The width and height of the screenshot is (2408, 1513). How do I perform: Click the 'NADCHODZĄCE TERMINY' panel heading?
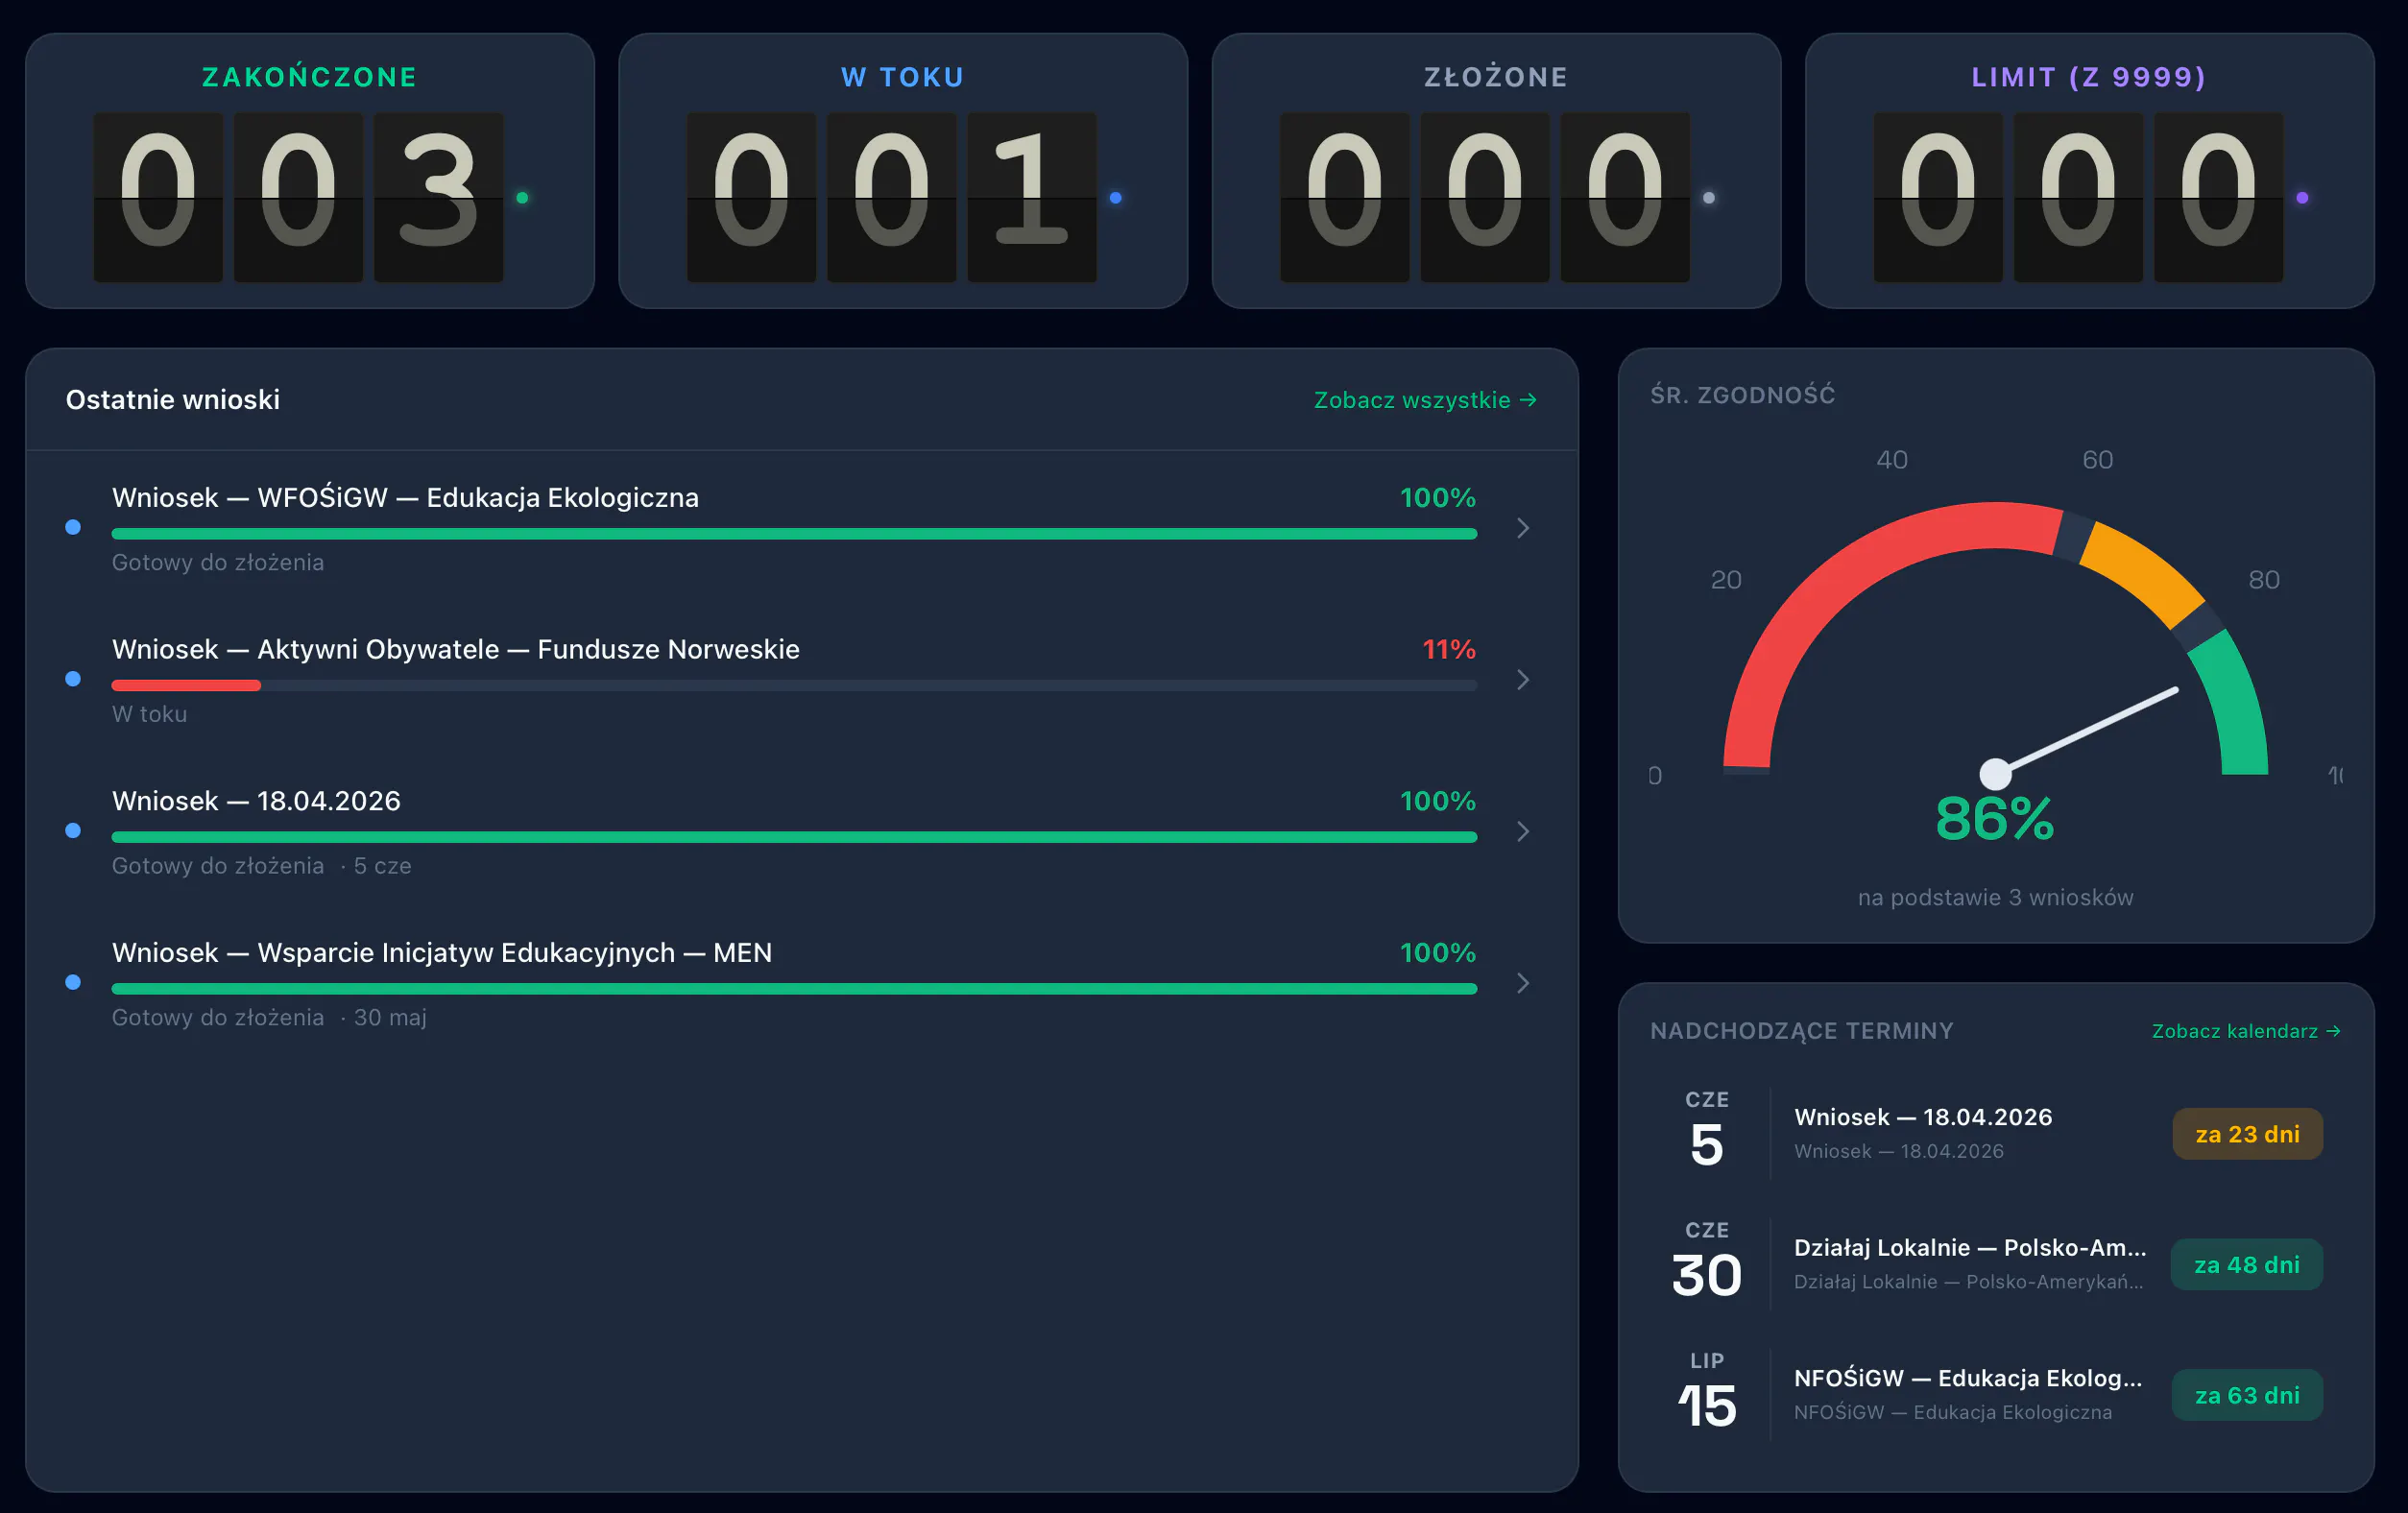point(1802,1031)
